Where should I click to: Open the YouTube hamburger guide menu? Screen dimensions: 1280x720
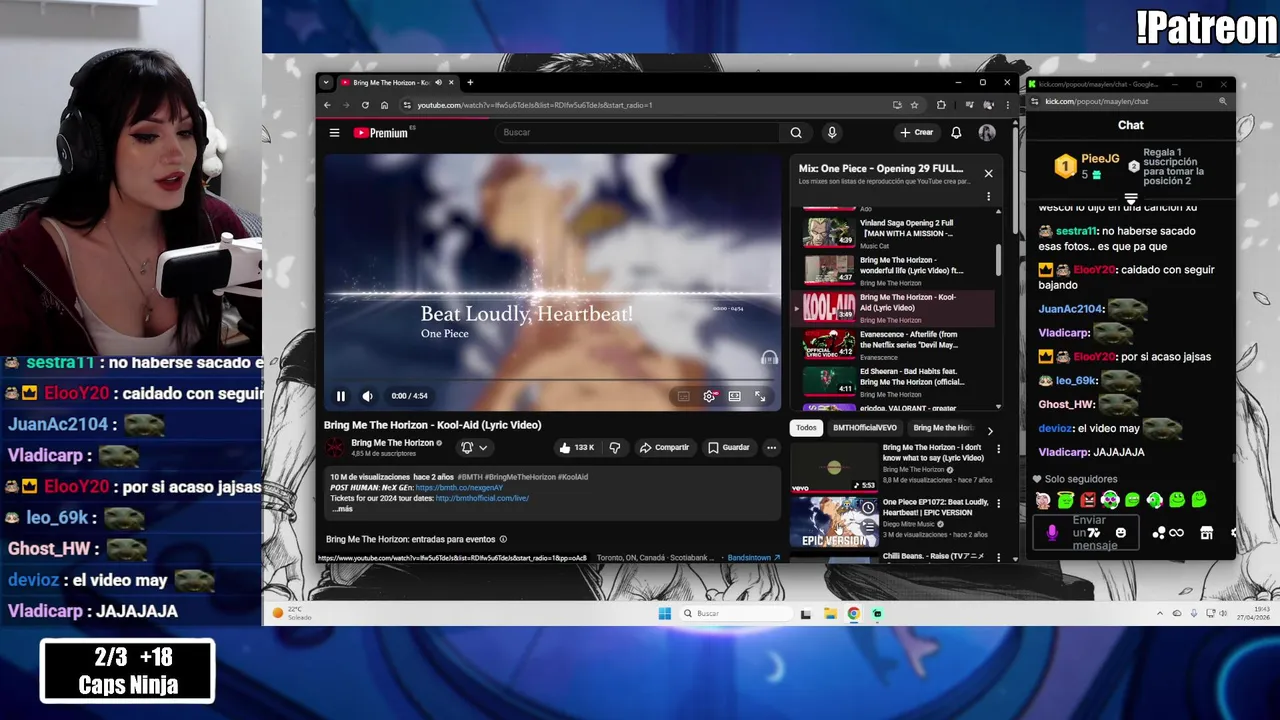(334, 132)
